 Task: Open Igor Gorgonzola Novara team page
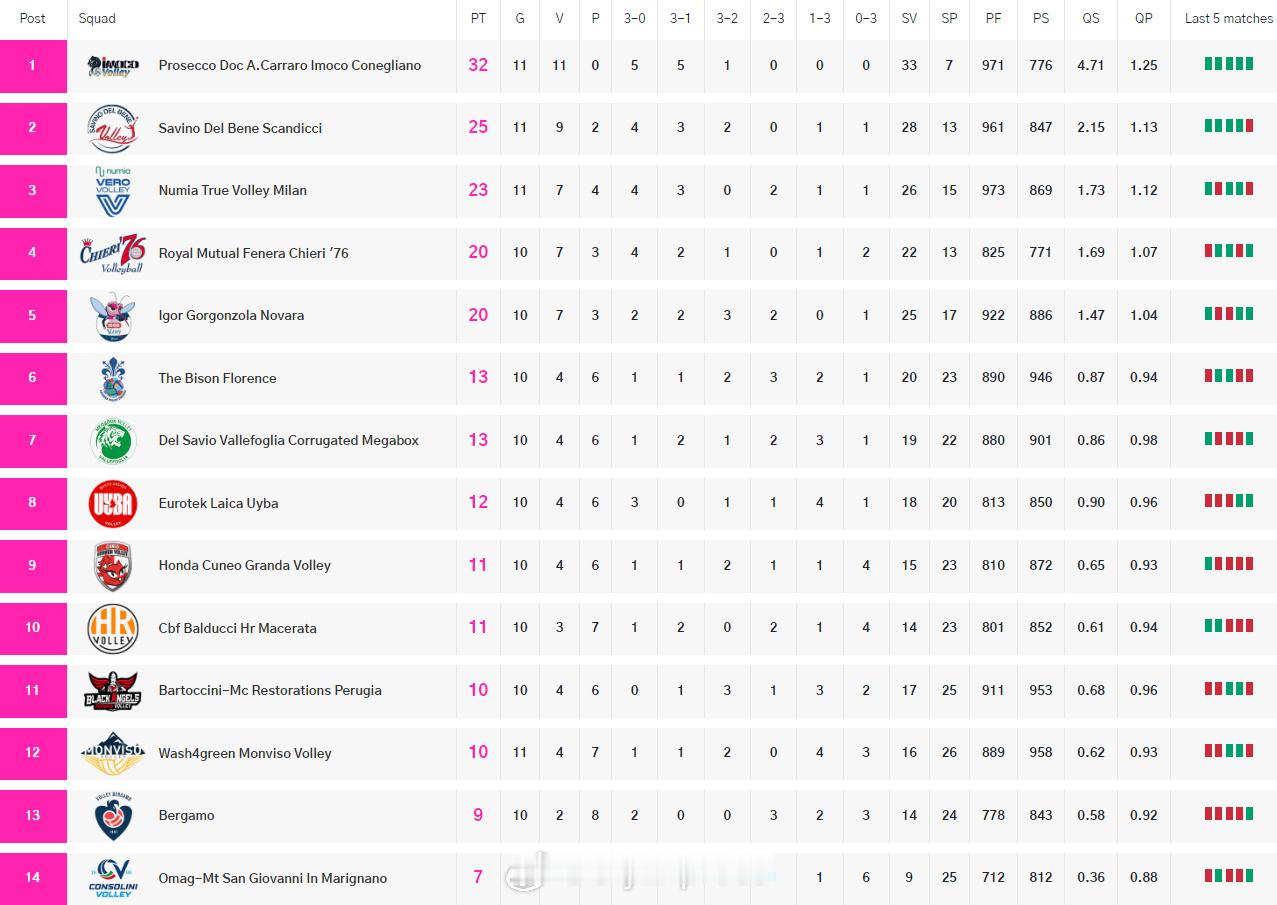click(231, 316)
